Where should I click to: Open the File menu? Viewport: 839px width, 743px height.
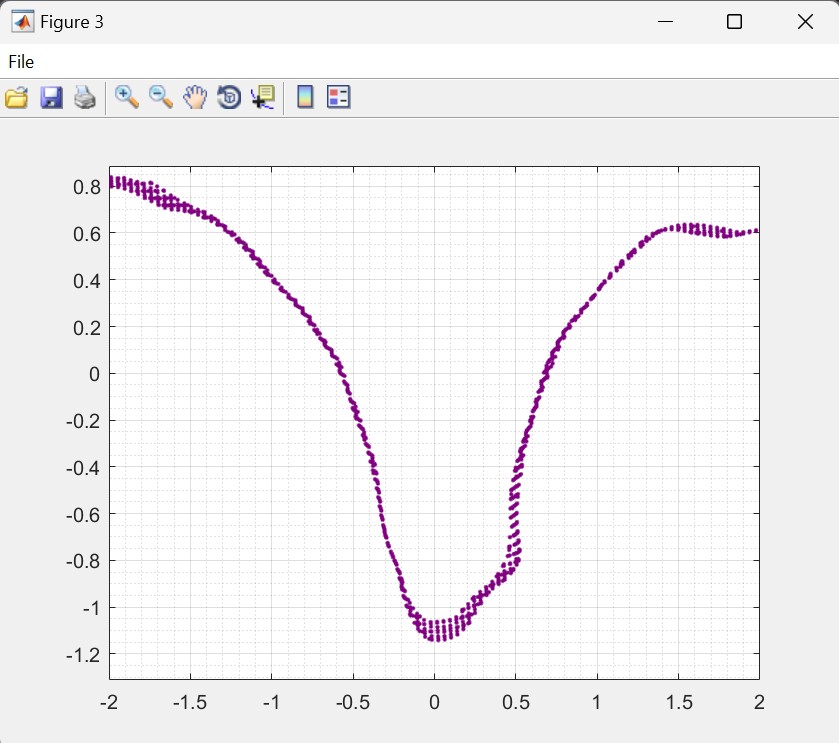[21, 62]
